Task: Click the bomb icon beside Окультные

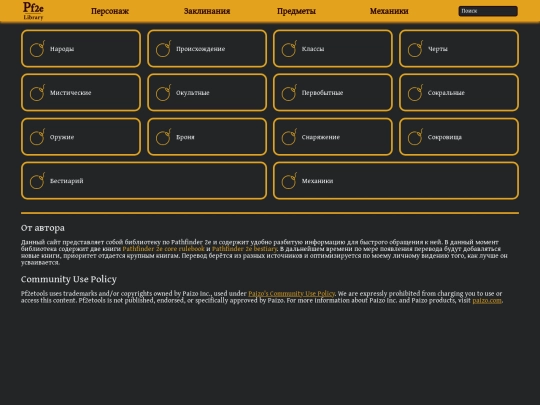Action: point(163,93)
